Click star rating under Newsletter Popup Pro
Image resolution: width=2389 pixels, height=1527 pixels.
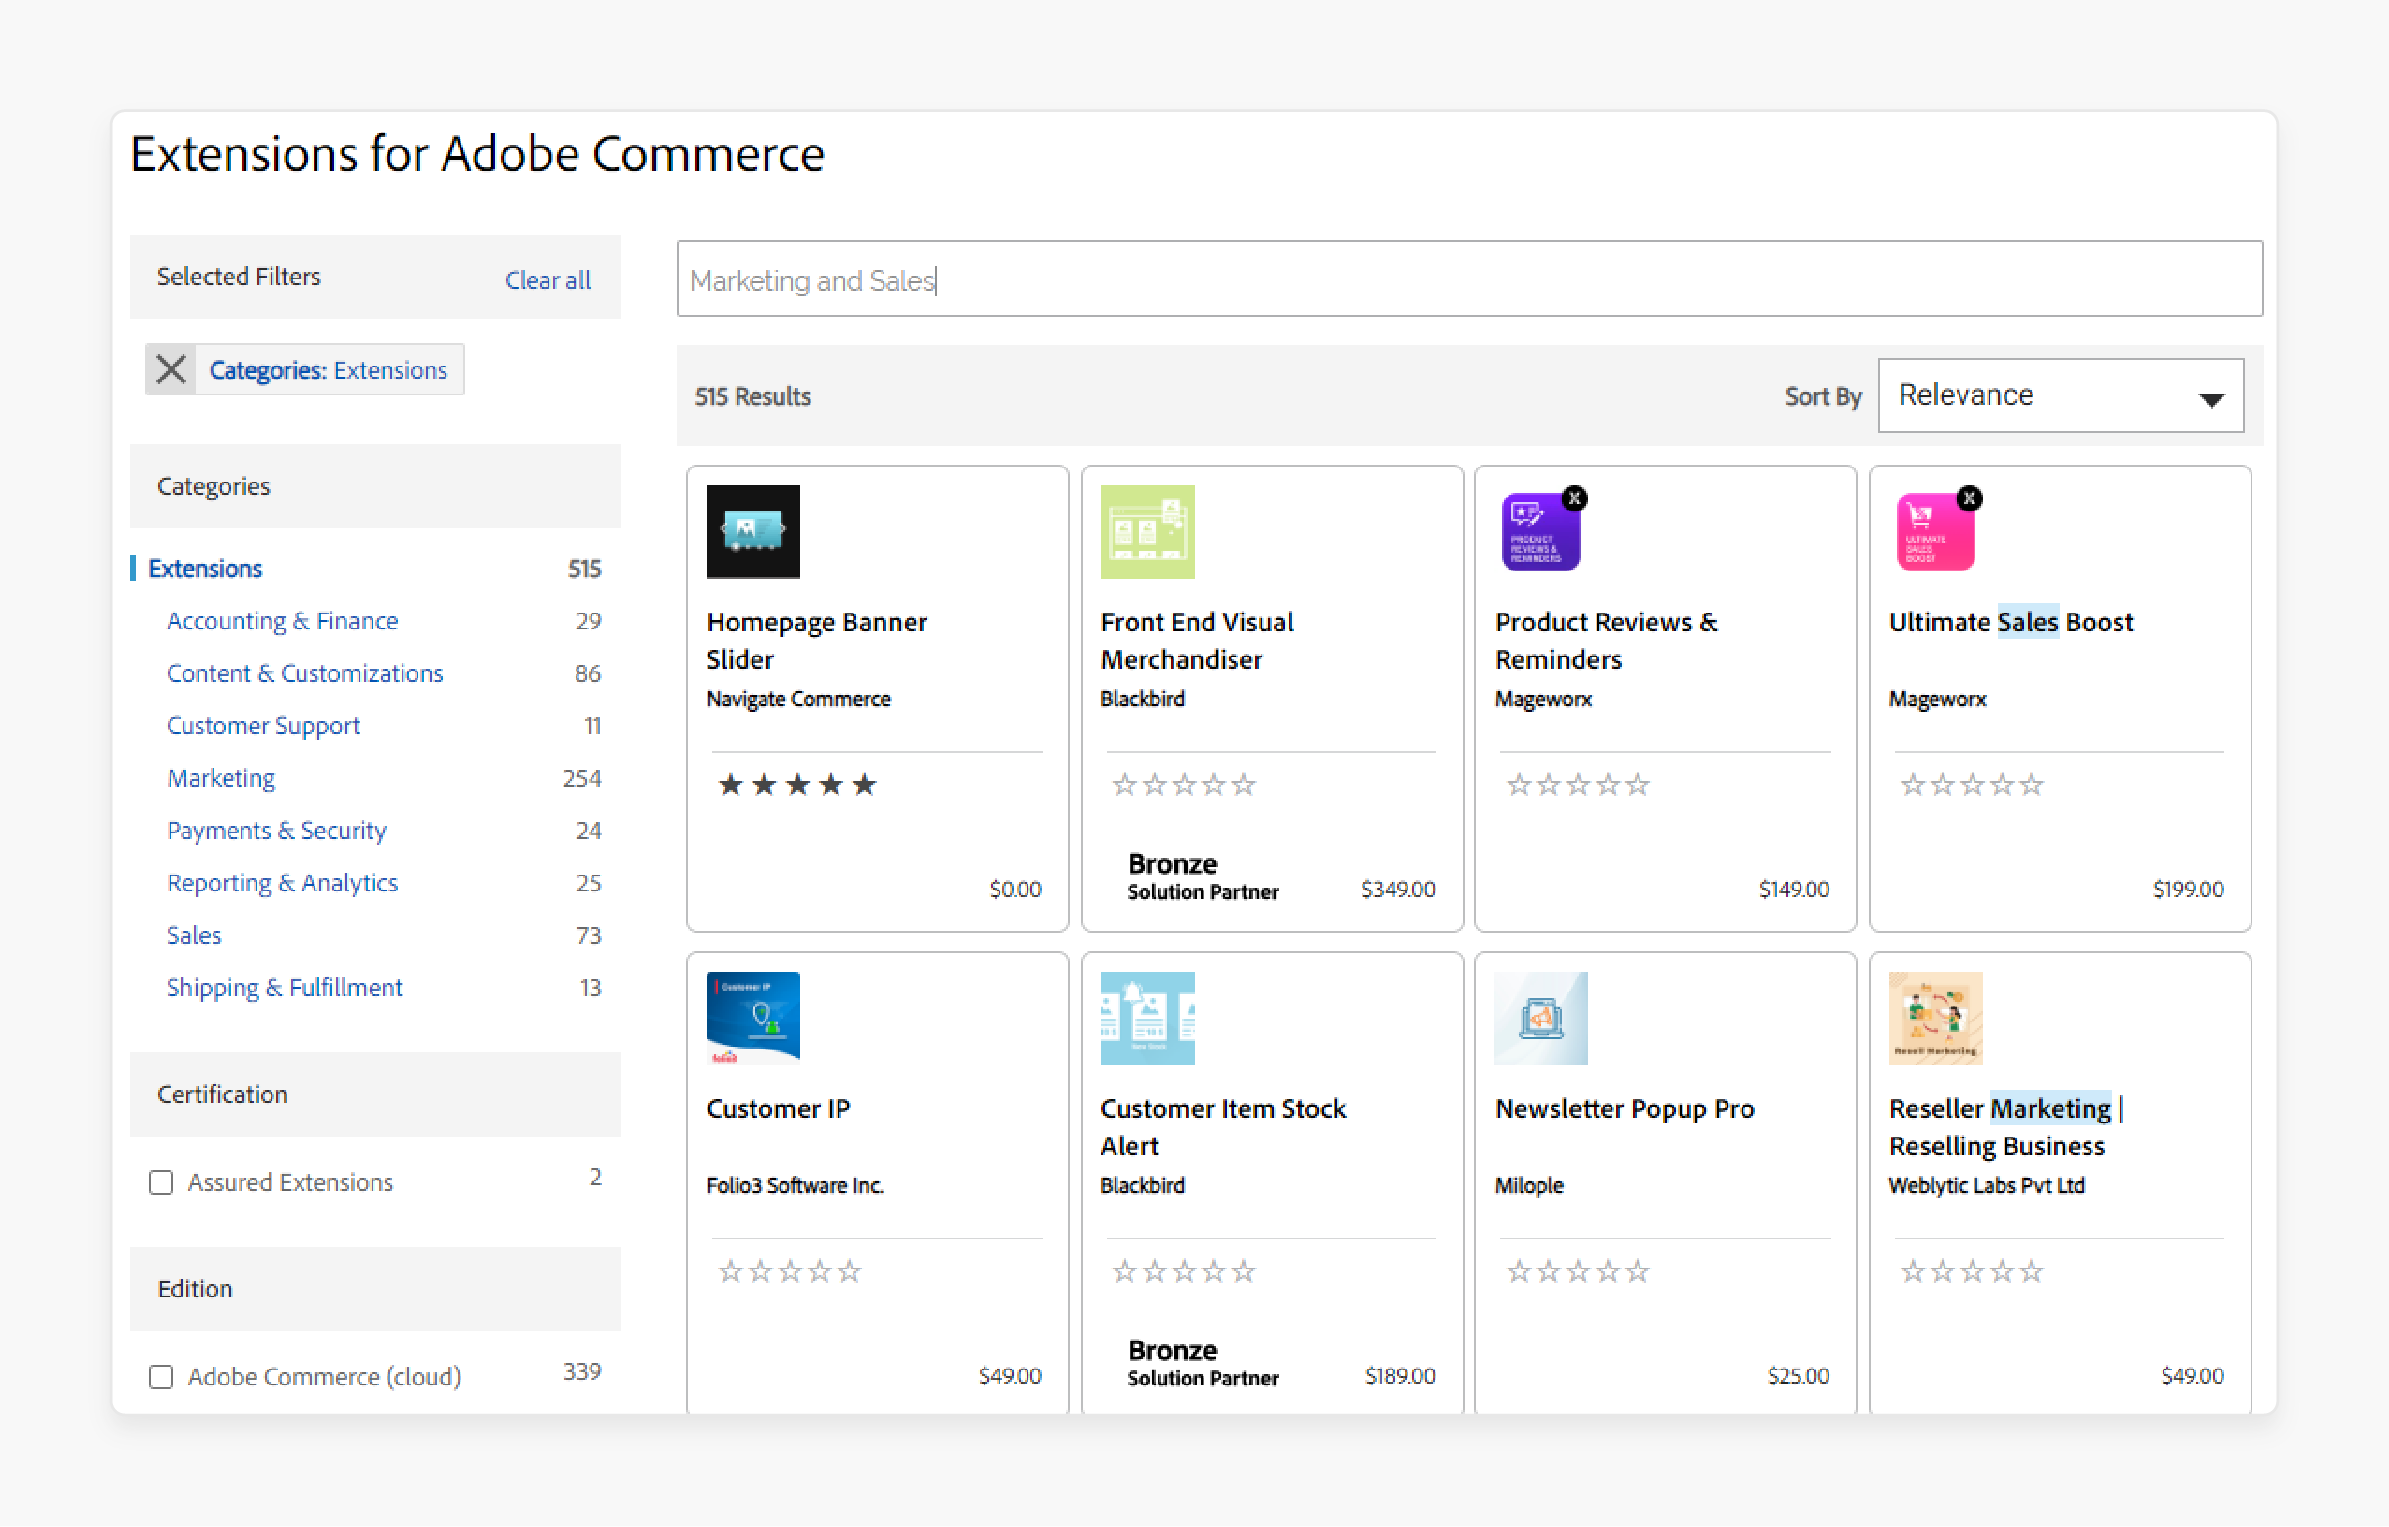[1578, 1272]
